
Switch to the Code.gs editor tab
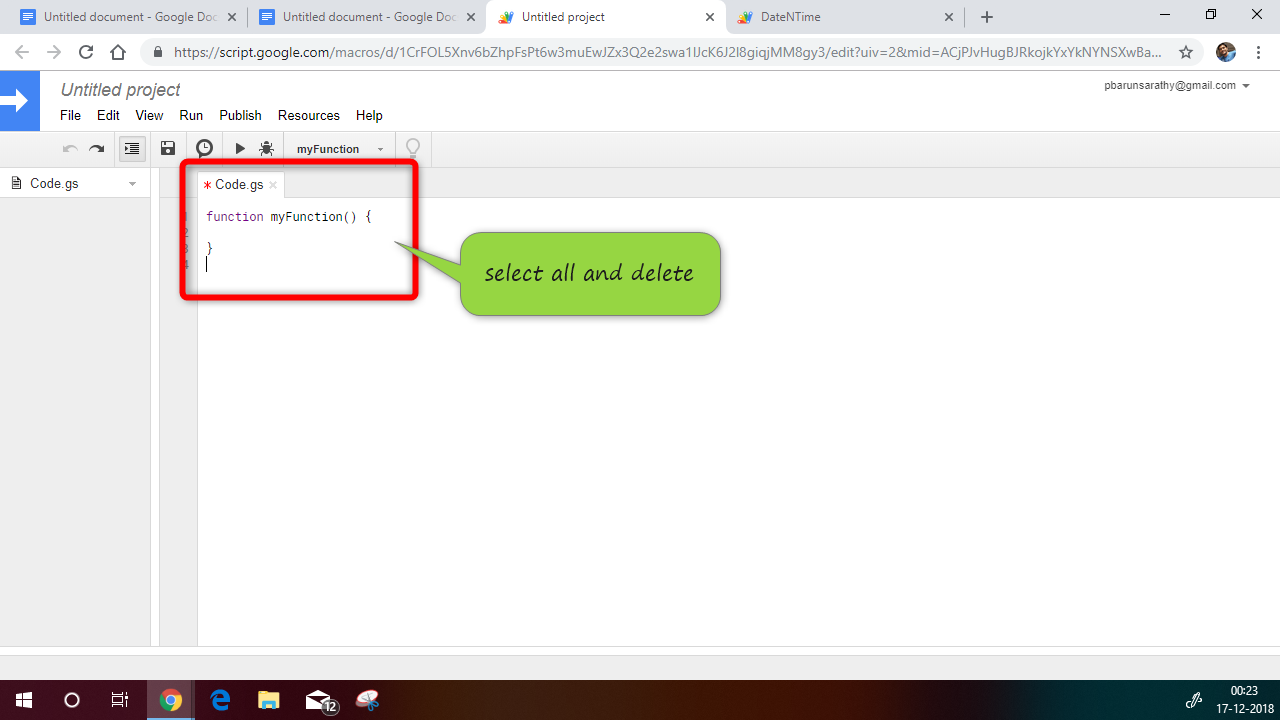239,185
